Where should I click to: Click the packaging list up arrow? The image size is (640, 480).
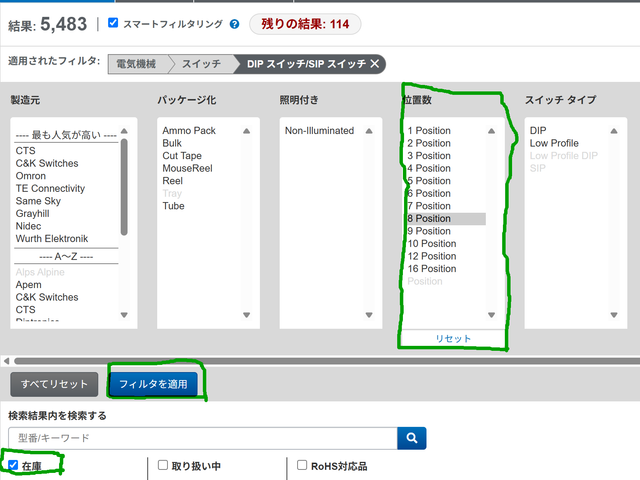247,131
